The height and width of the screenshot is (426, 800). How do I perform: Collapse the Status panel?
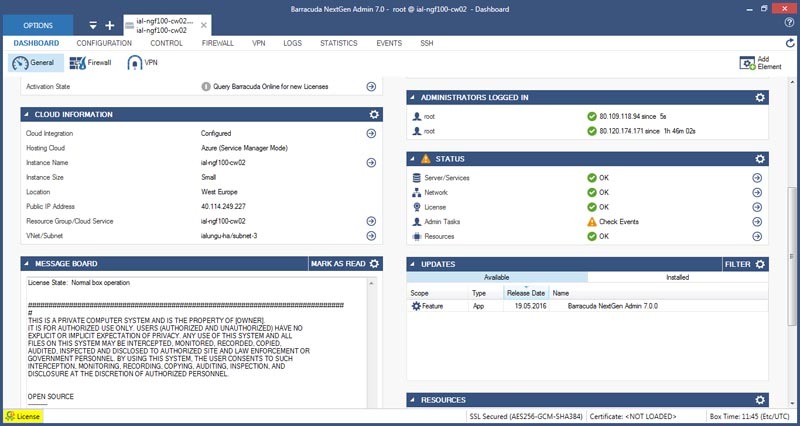point(412,159)
